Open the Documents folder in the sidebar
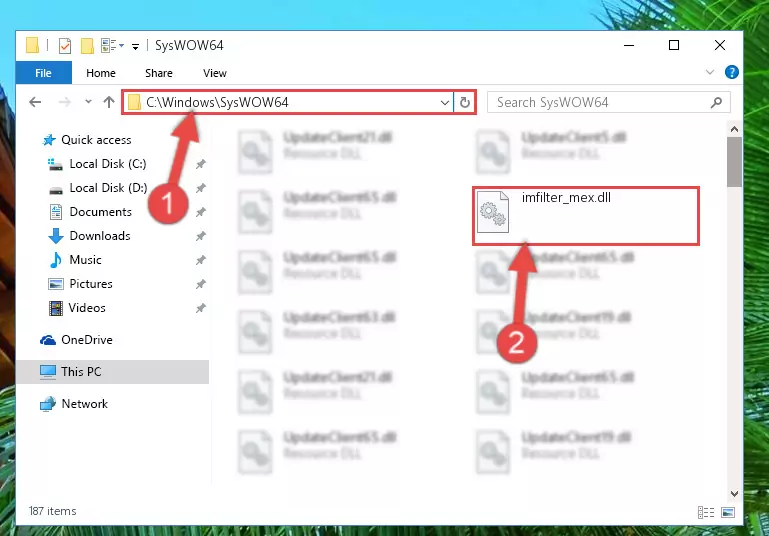Screen dimensions: 769x536 (x=91, y=212)
